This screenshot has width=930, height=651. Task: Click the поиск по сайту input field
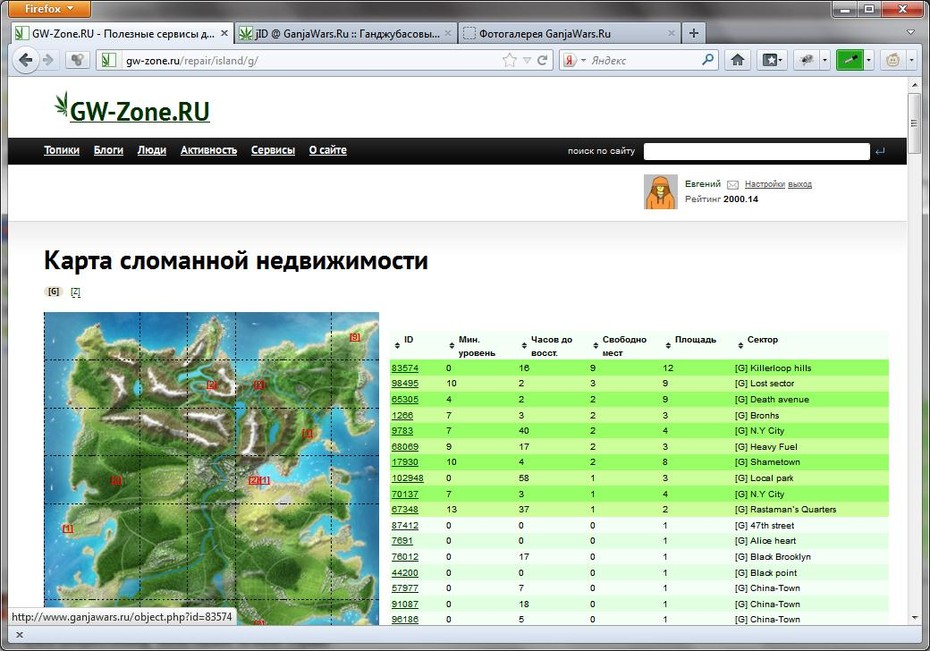coord(756,151)
